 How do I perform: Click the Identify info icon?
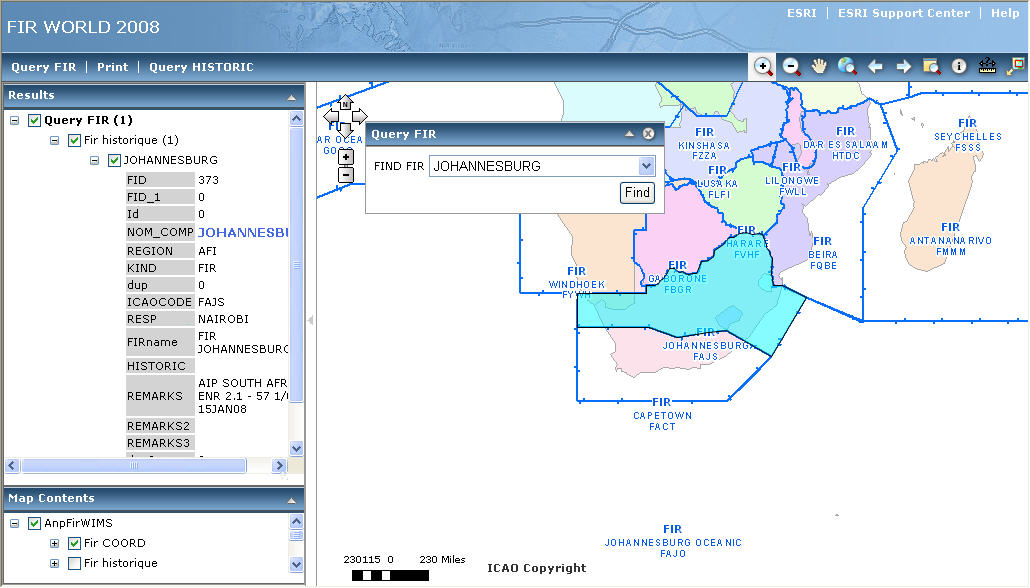point(959,67)
